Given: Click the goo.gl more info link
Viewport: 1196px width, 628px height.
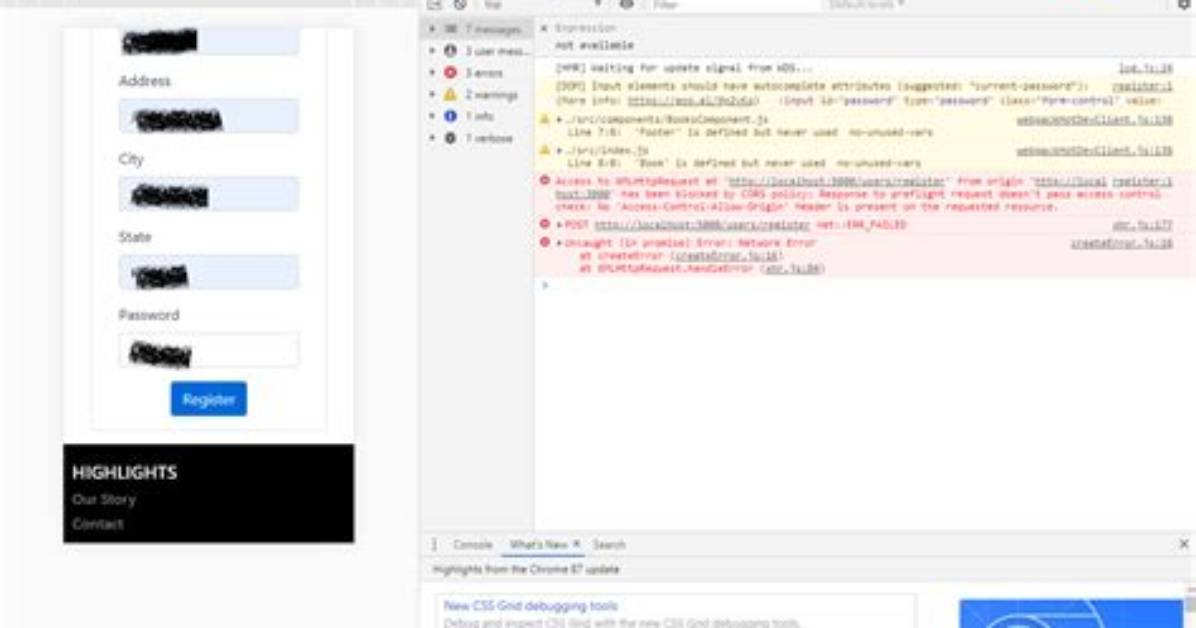Looking at the screenshot, I should (692, 101).
